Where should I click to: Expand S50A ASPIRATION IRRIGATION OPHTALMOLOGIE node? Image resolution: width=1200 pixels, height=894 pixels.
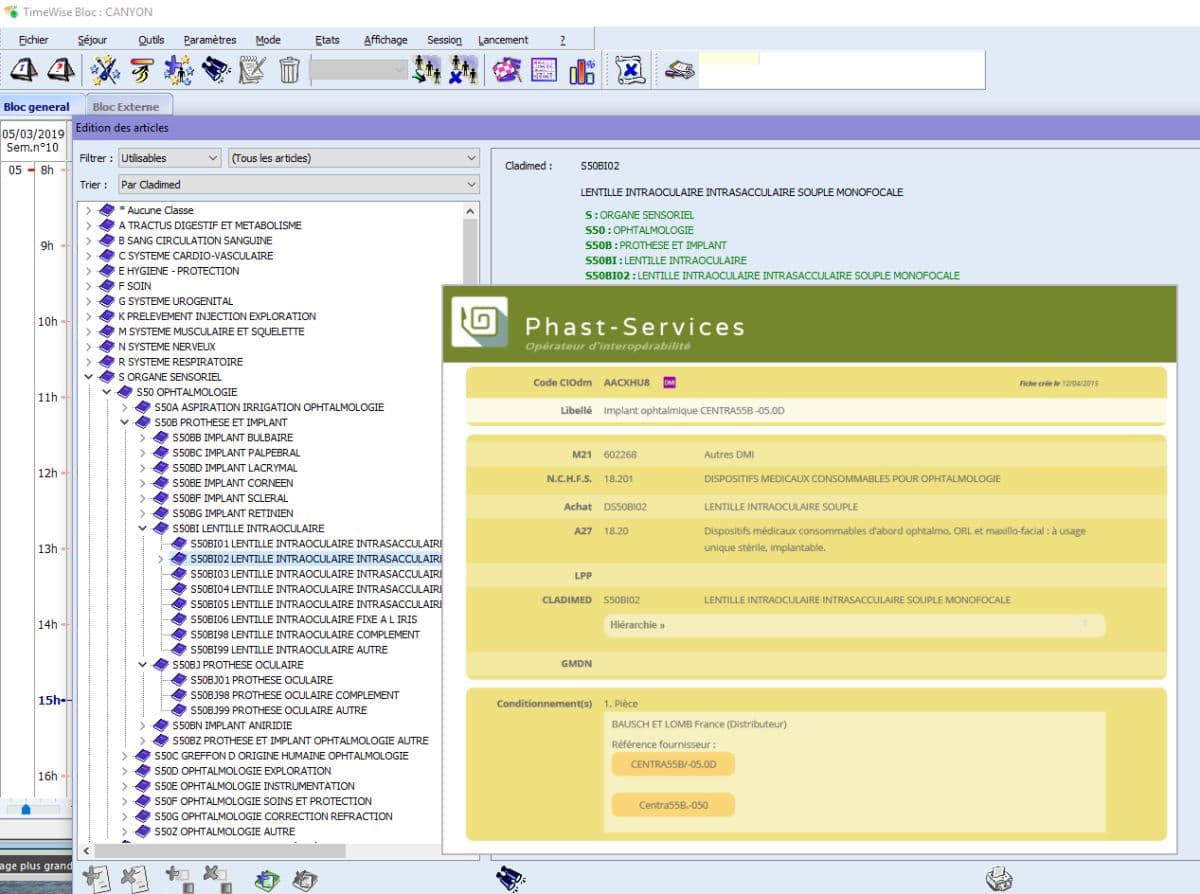click(124, 407)
